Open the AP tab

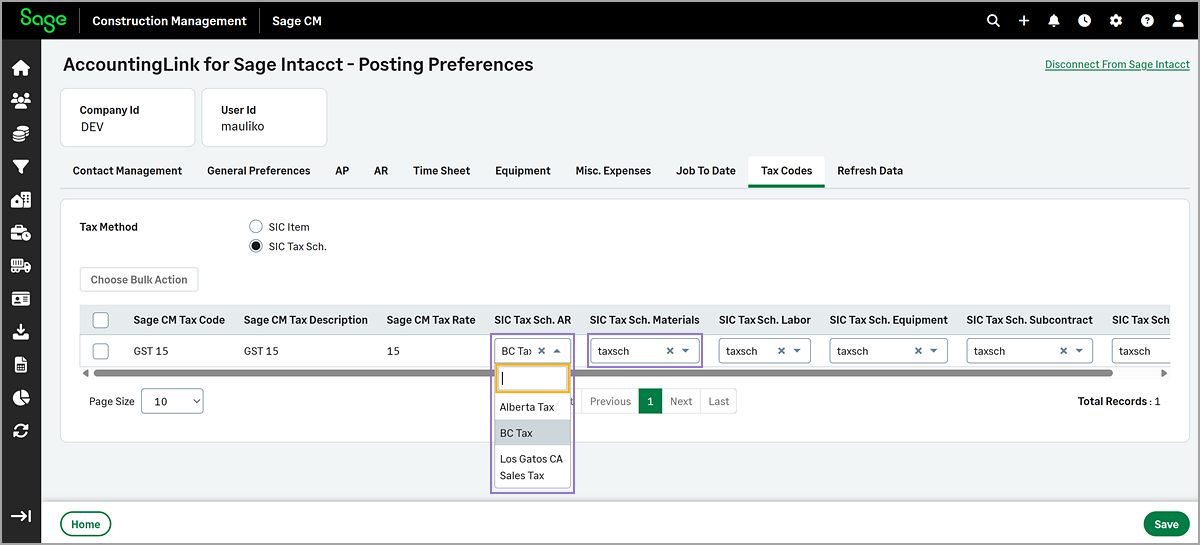point(342,171)
